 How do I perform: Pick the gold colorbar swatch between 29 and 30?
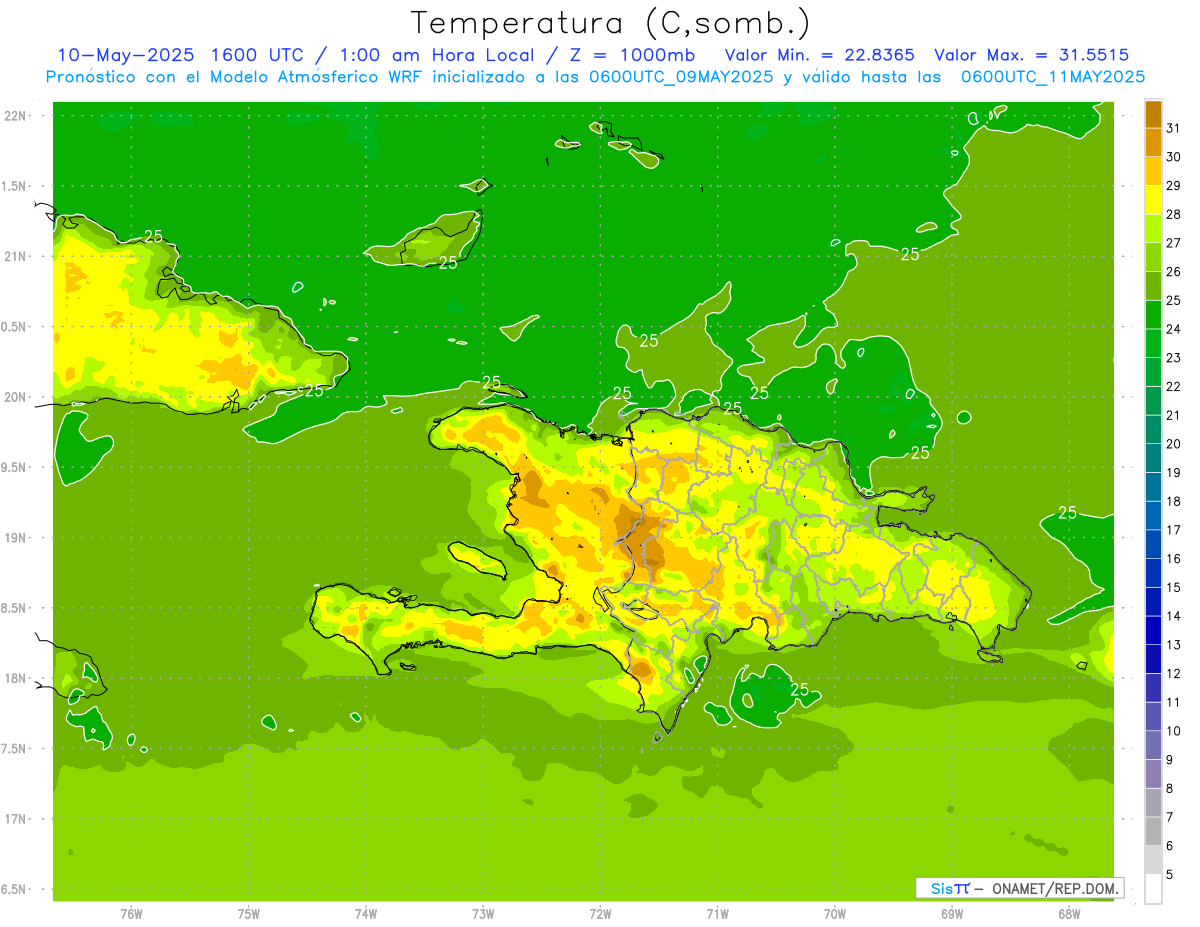click(x=1153, y=171)
